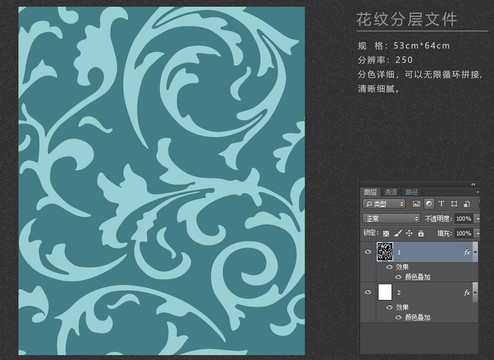The height and width of the screenshot is (360, 494).
Task: Hide layer 1 with its eye icon
Action: coord(368,252)
